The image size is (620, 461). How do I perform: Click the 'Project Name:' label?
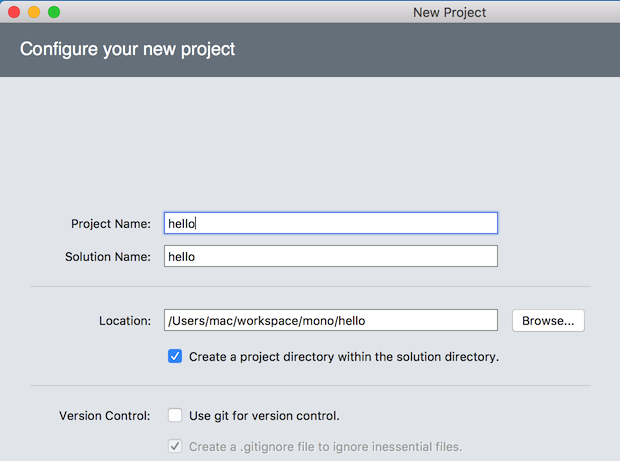click(x=110, y=224)
